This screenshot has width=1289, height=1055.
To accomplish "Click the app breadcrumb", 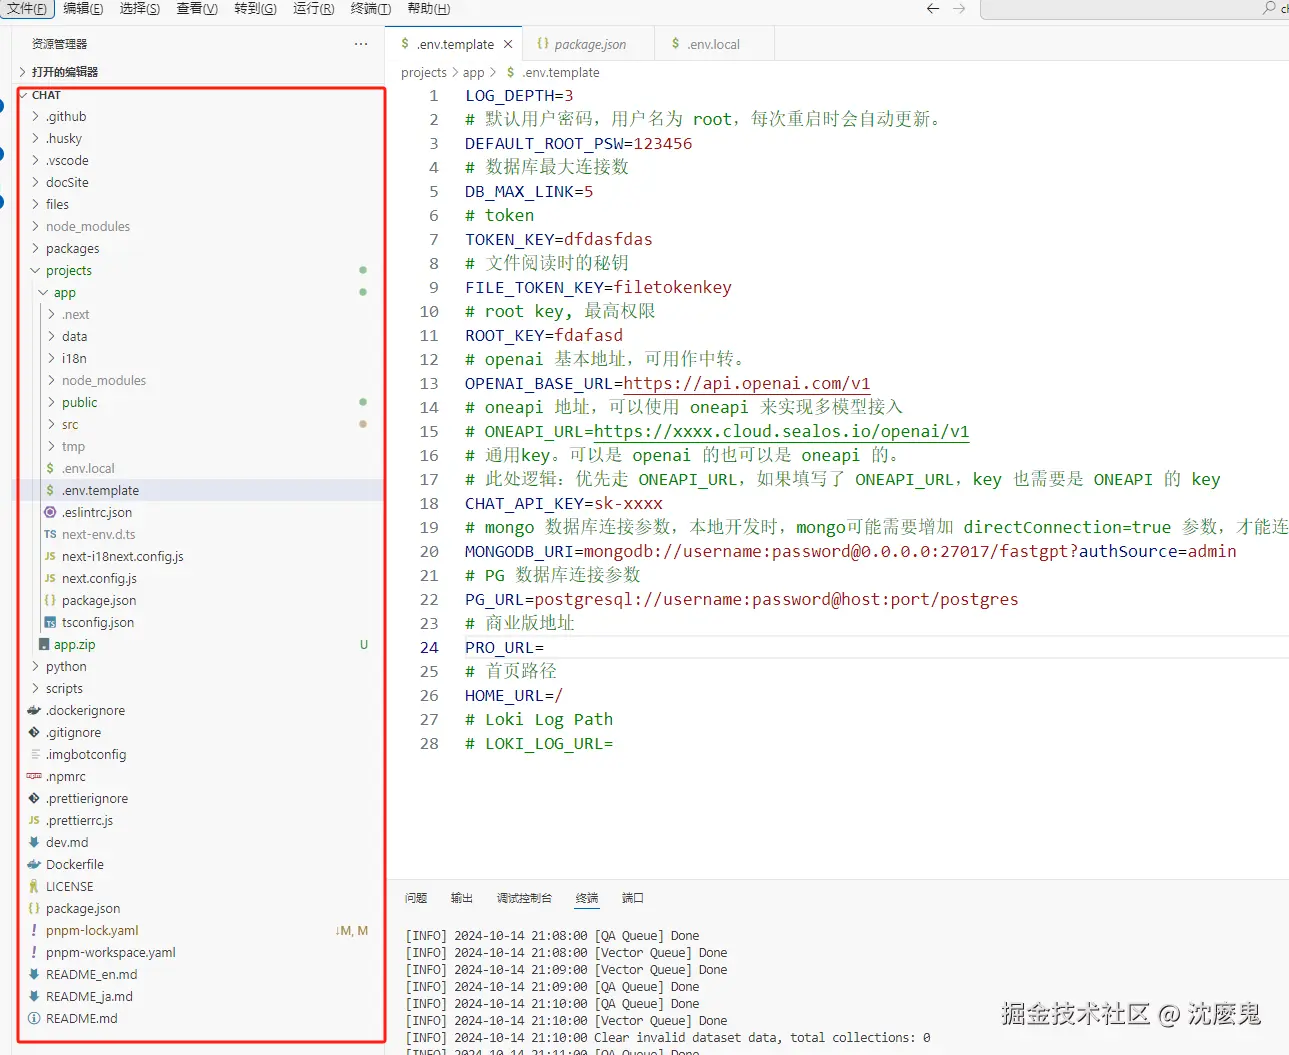I will (x=474, y=72).
